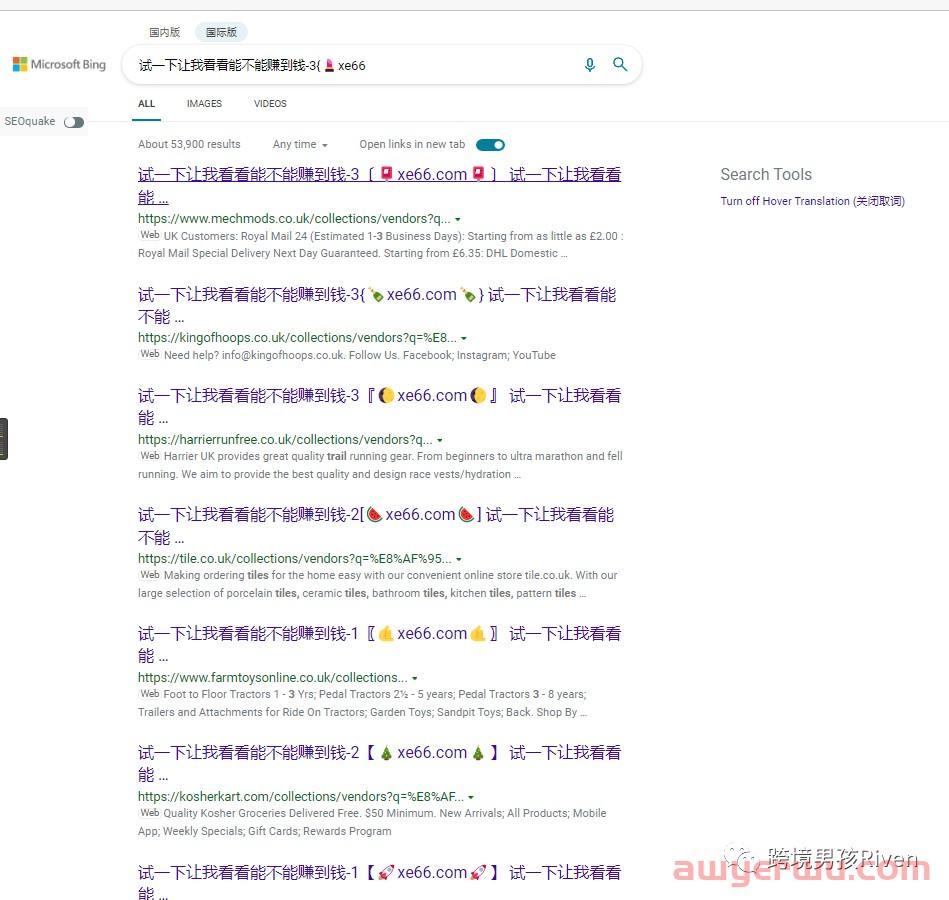
Task: Click Turn off Hover Translation link
Action: click(812, 201)
